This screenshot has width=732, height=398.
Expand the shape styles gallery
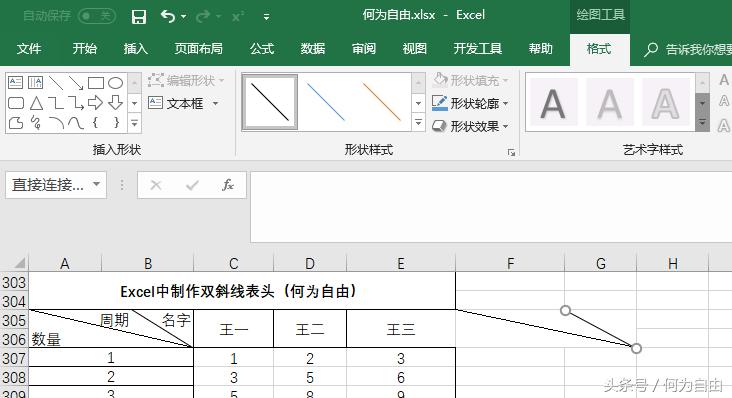[418, 123]
